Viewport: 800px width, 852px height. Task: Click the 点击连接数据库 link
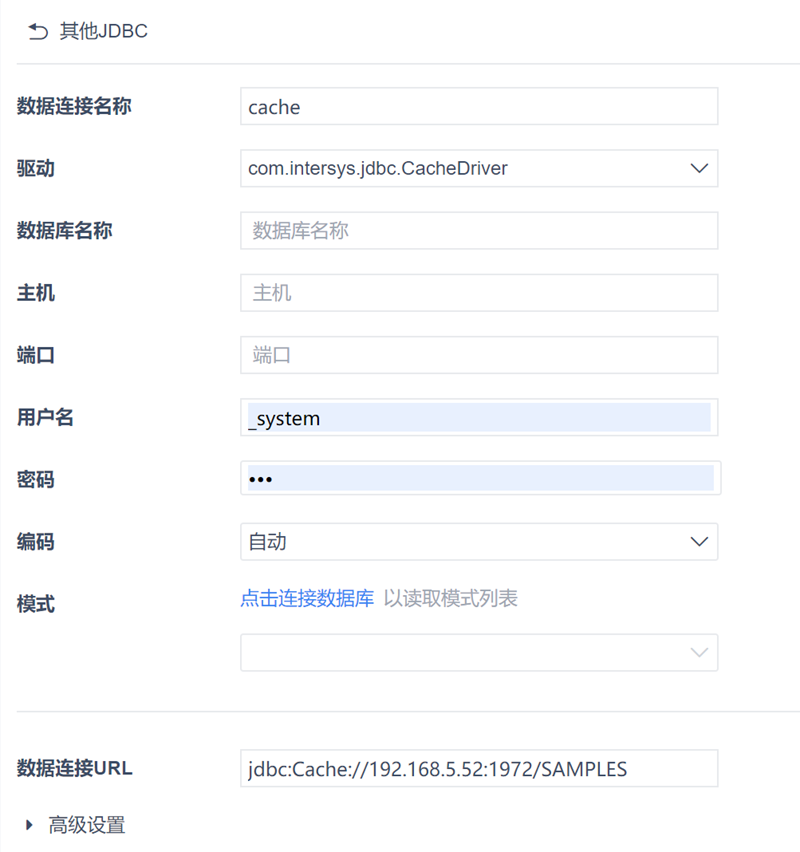point(307,599)
